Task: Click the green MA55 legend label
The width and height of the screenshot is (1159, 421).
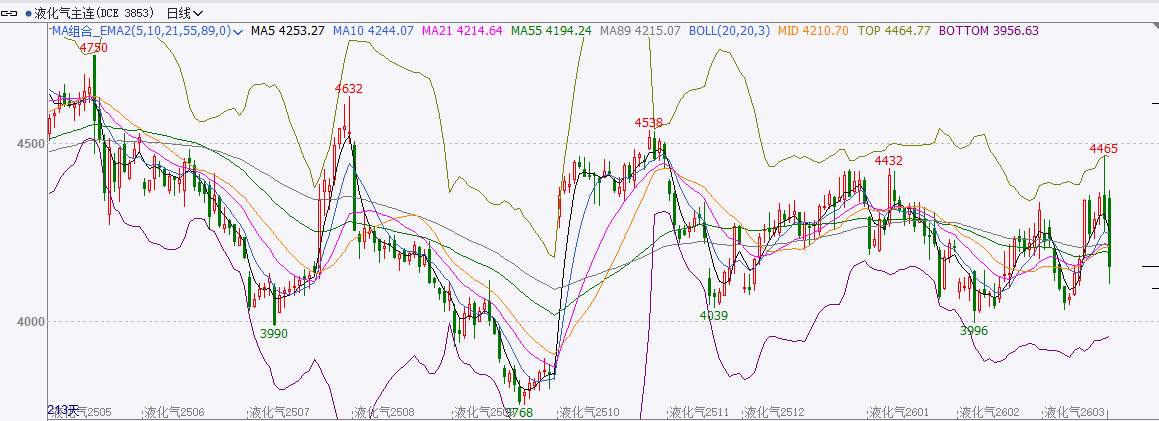Action: coord(551,31)
